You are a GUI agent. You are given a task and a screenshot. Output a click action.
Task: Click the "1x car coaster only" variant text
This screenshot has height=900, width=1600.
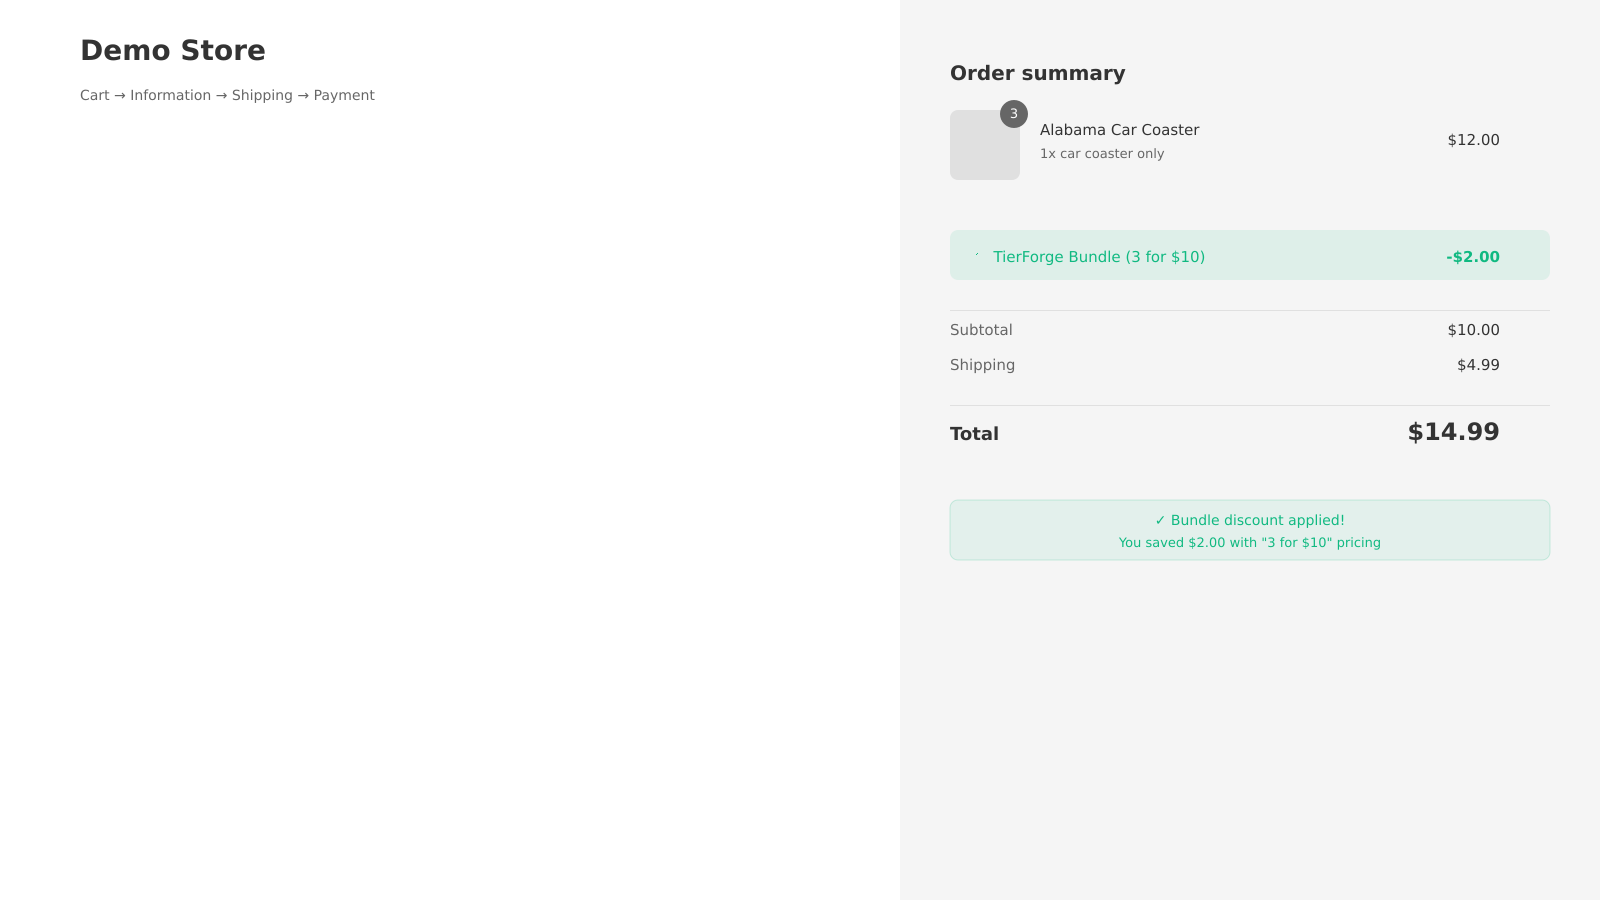1102,154
